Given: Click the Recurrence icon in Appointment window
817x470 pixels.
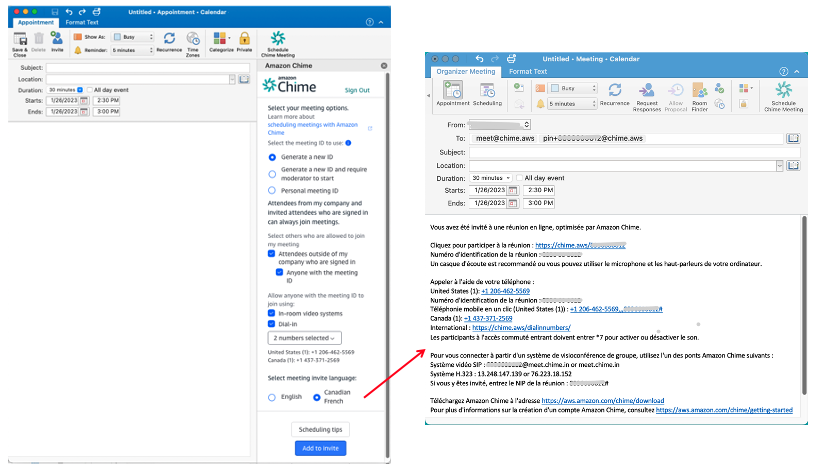Looking at the screenshot, I should 169,42.
